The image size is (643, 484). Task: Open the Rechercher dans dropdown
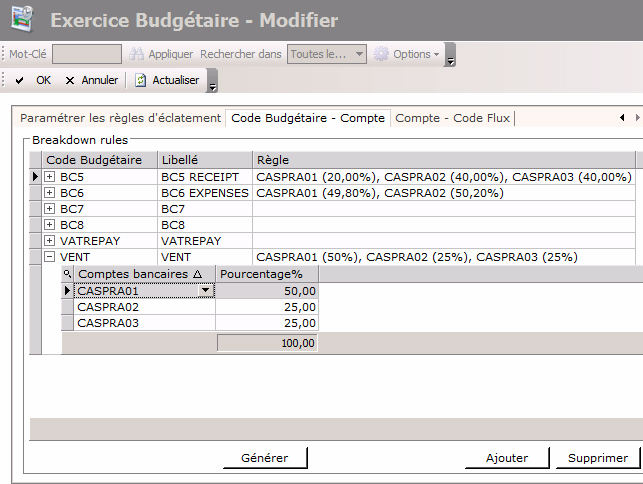pos(359,54)
